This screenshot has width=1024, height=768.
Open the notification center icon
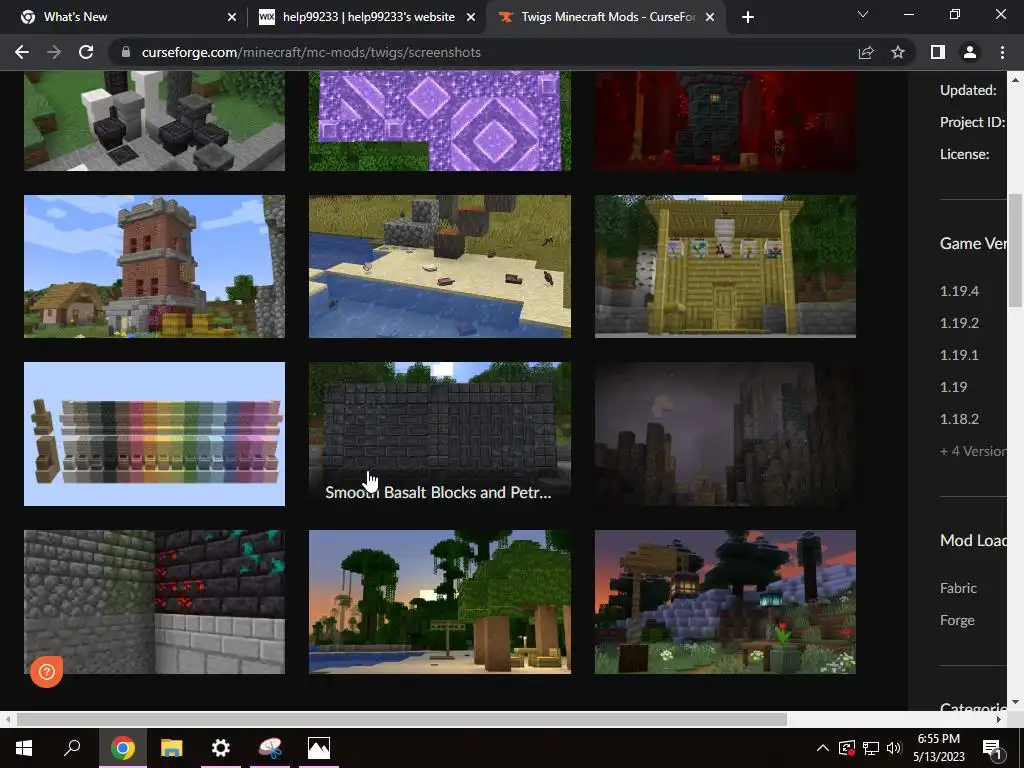[x=992, y=748]
